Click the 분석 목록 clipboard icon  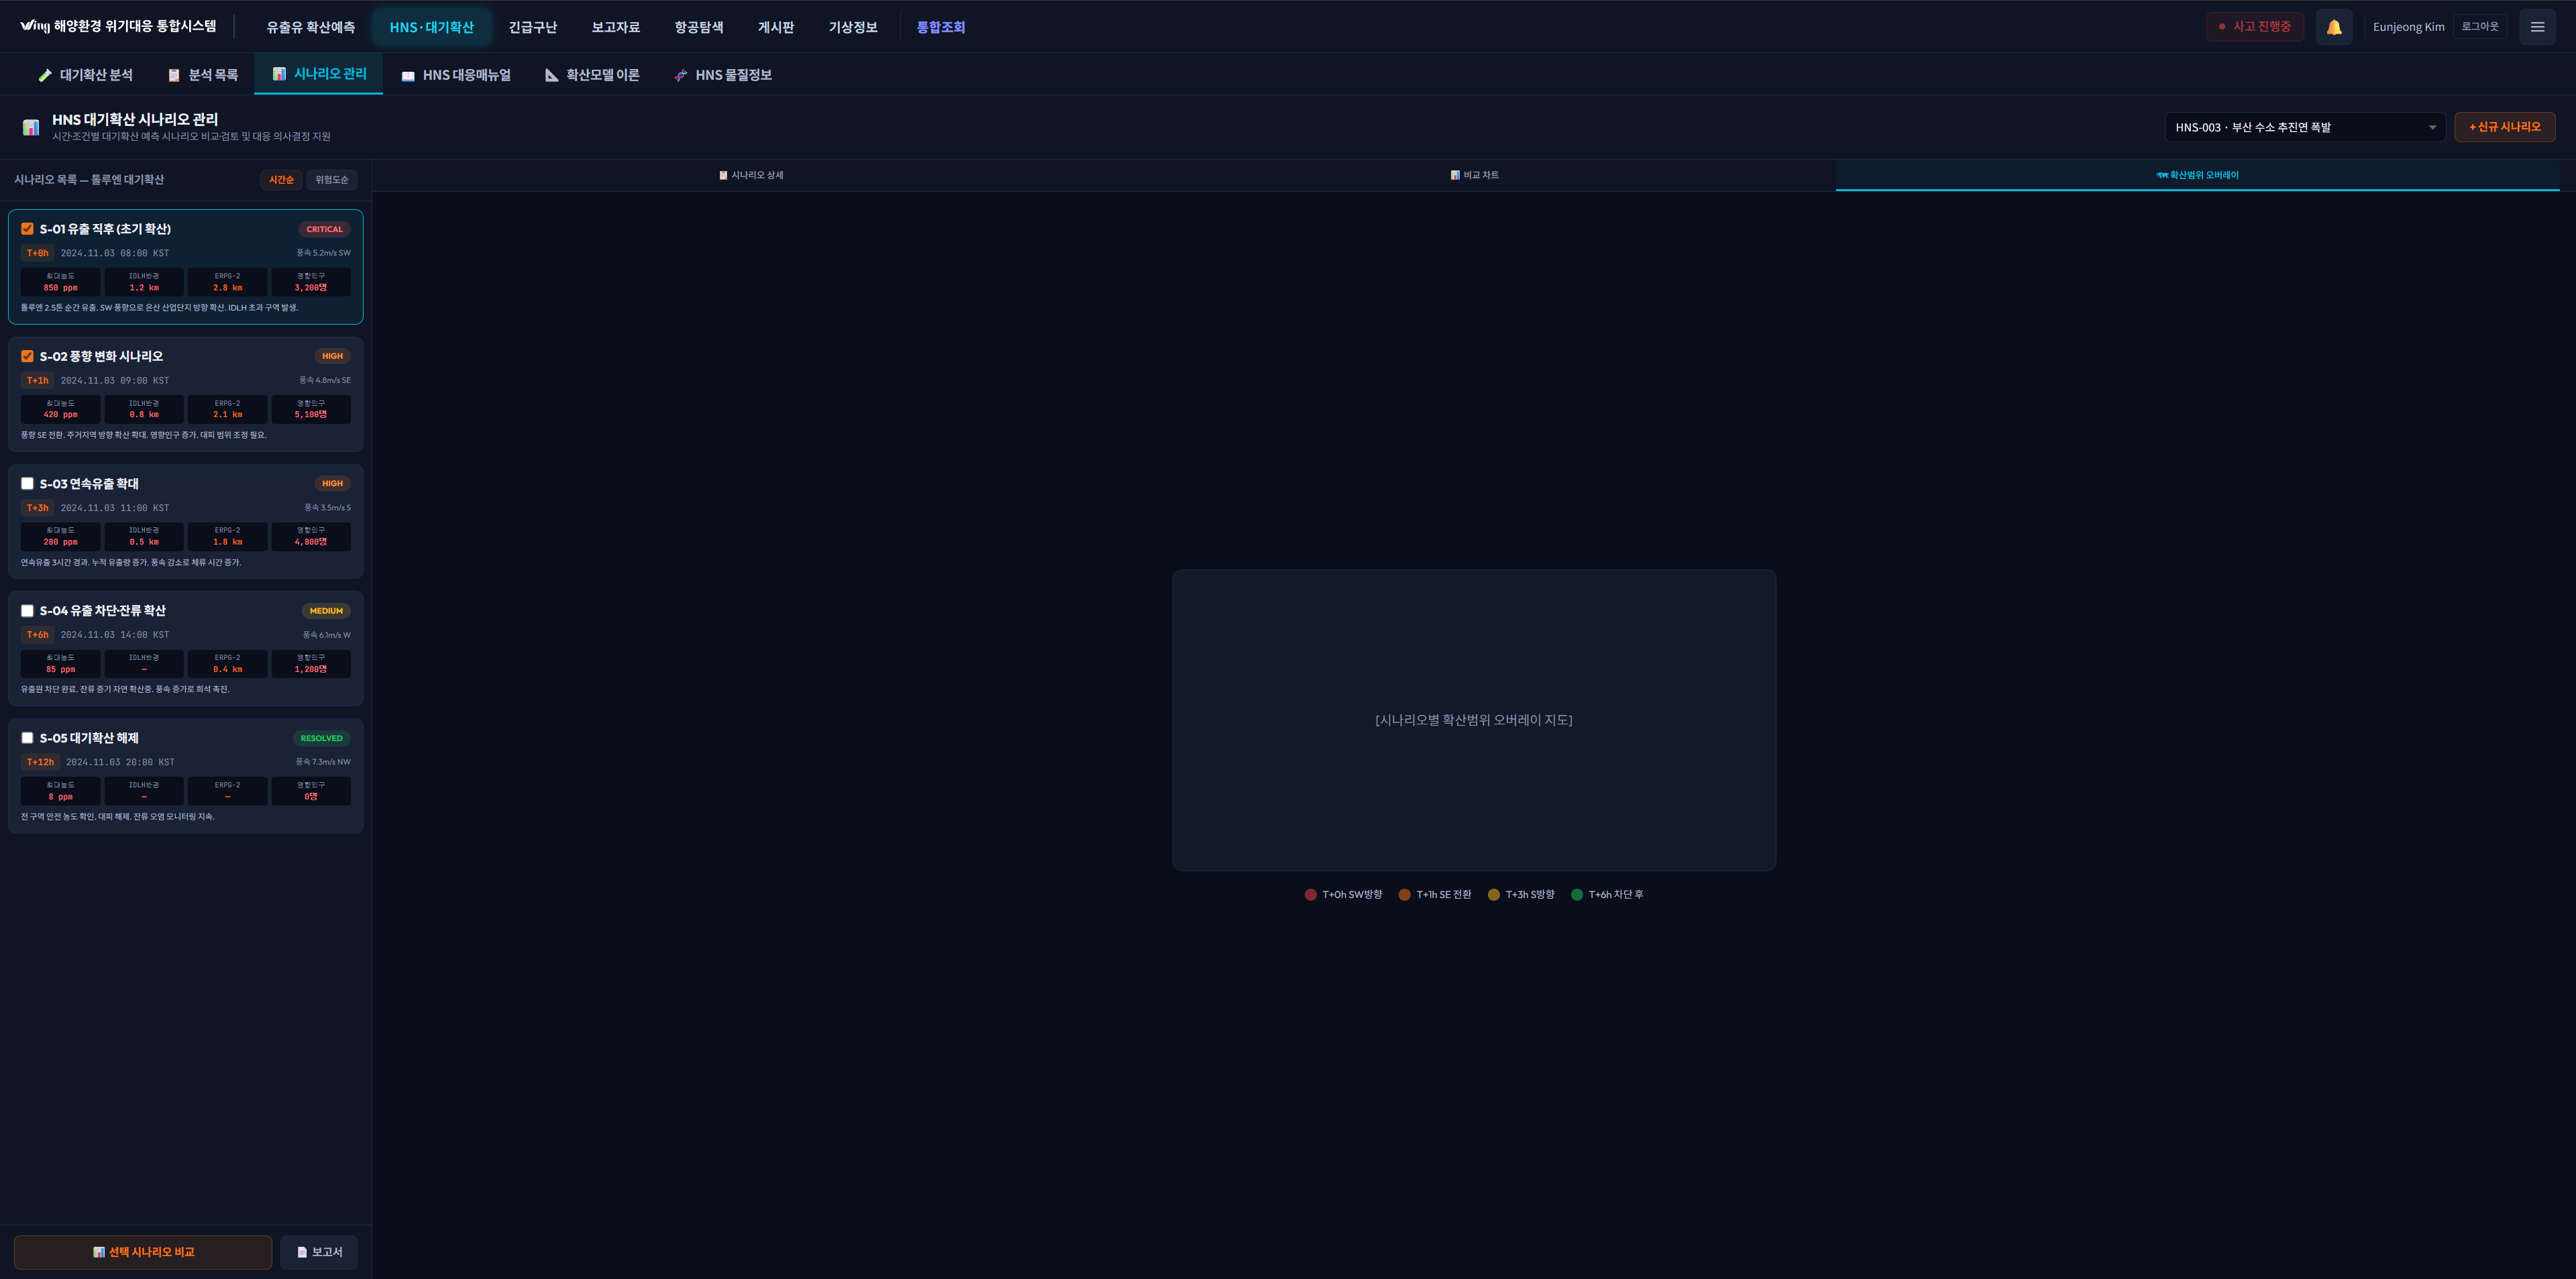[x=174, y=75]
